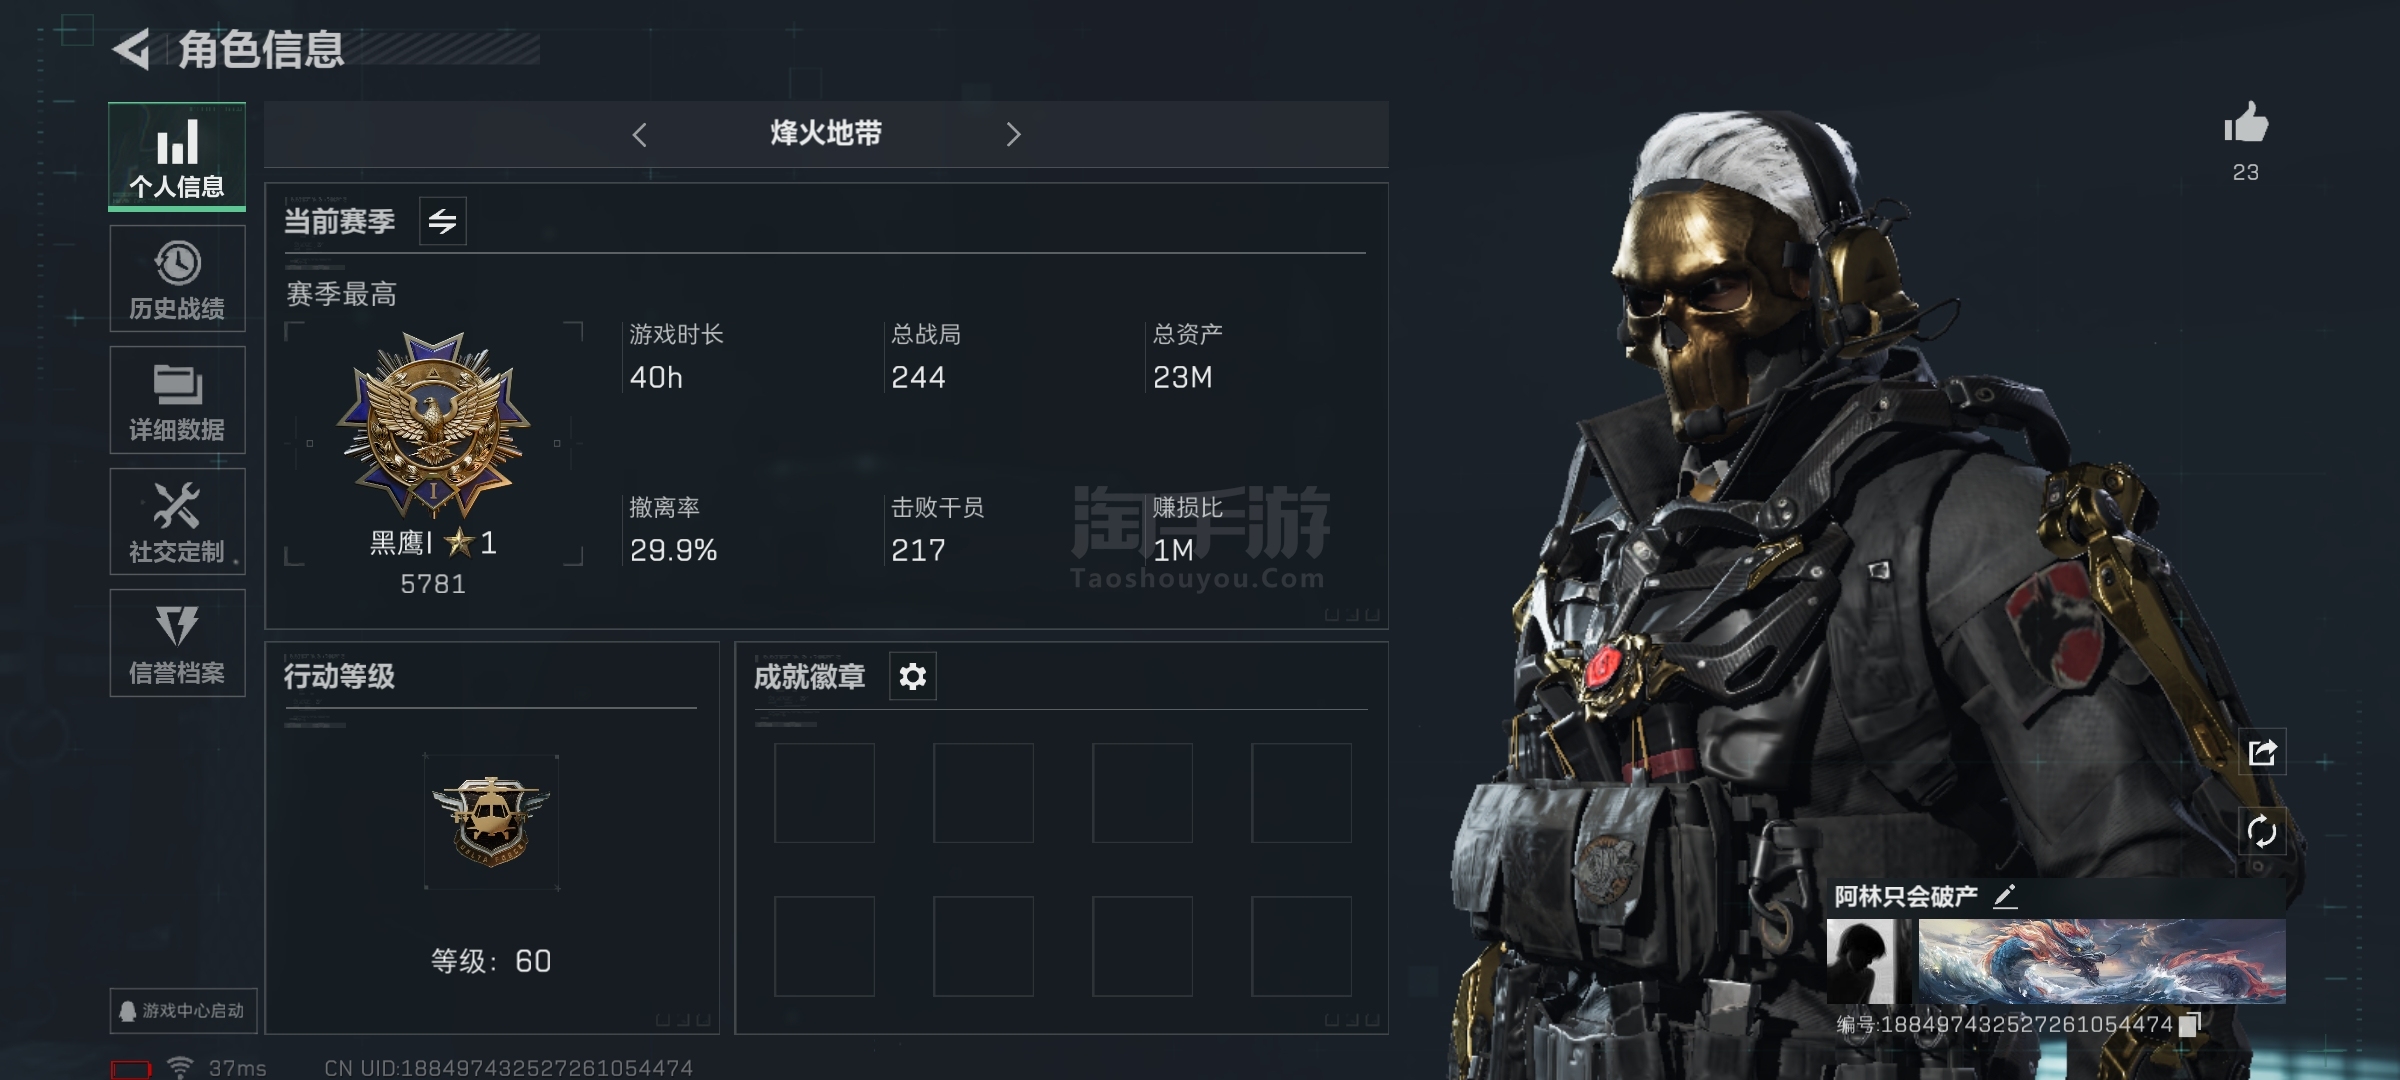Click the level 60 operation badge
The height and width of the screenshot is (1080, 2400).
(491, 822)
